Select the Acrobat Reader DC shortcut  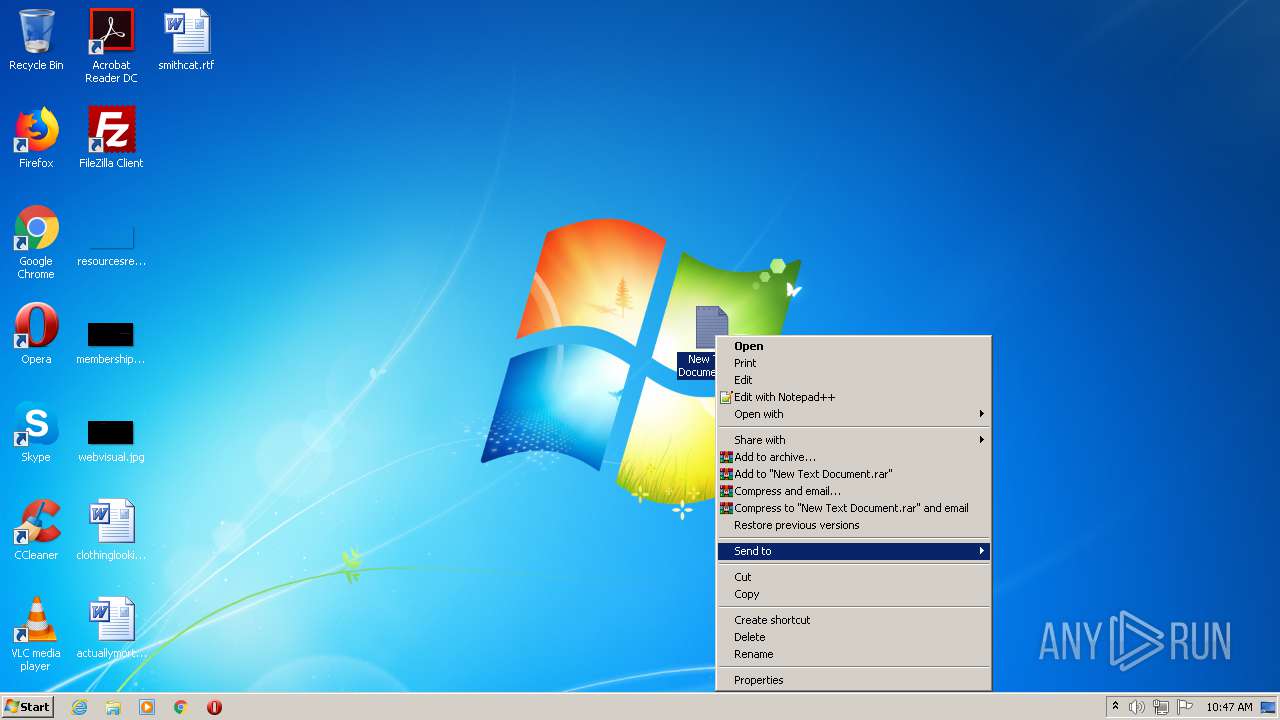coord(111,46)
